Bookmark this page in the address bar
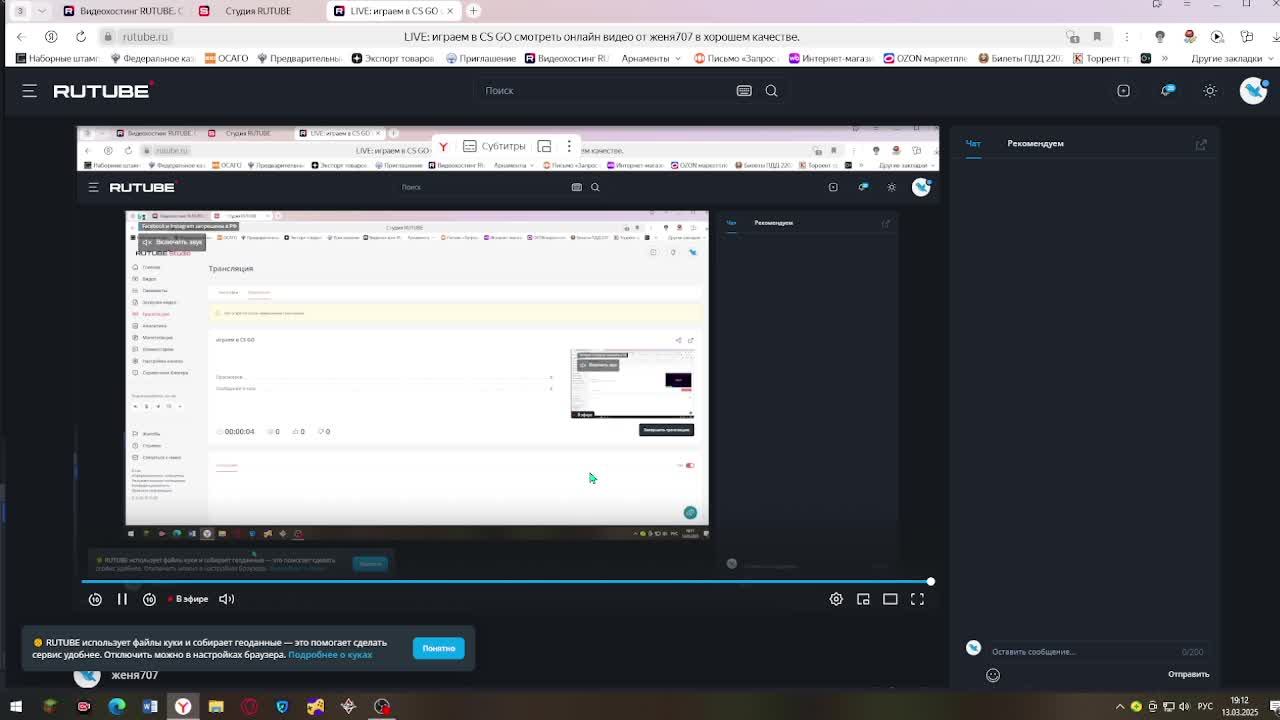The height and width of the screenshot is (720, 1280). [x=1097, y=37]
